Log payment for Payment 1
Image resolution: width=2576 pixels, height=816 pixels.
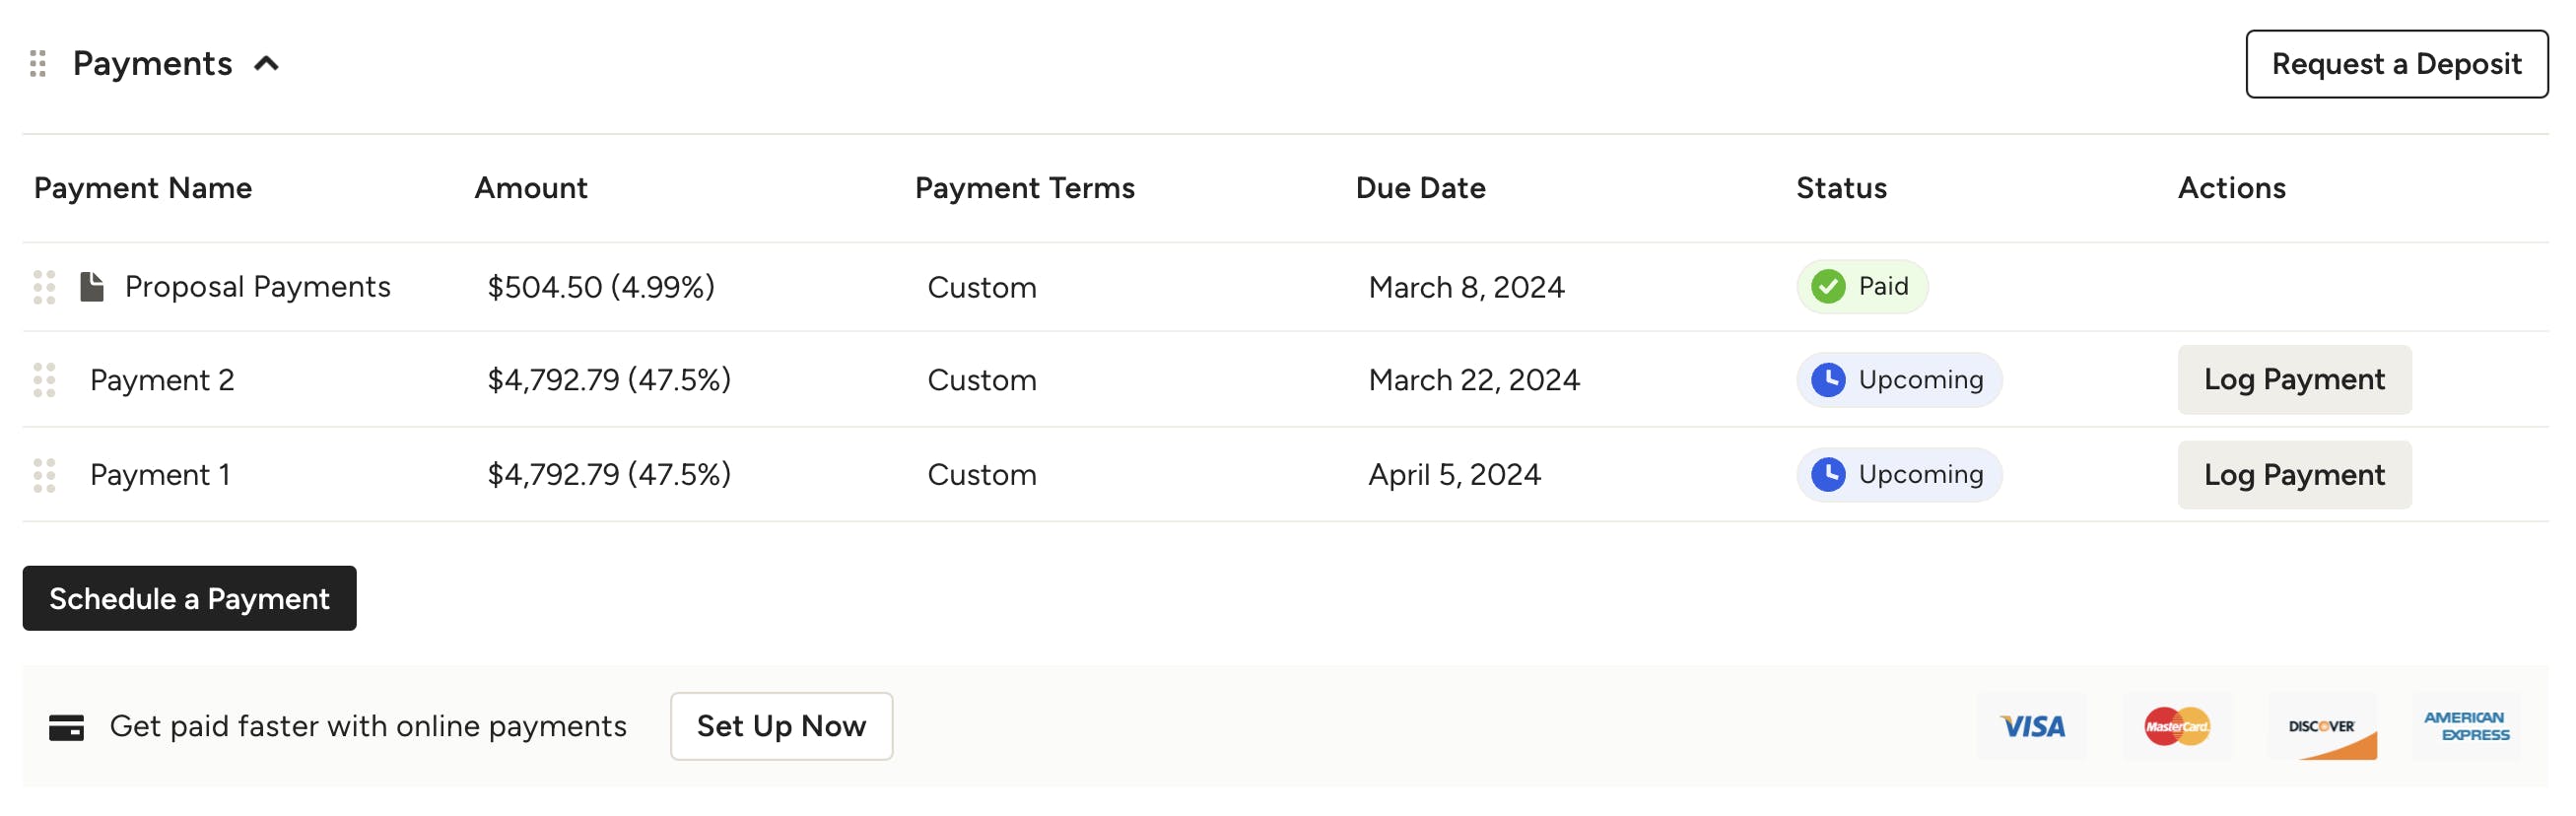tap(2293, 475)
